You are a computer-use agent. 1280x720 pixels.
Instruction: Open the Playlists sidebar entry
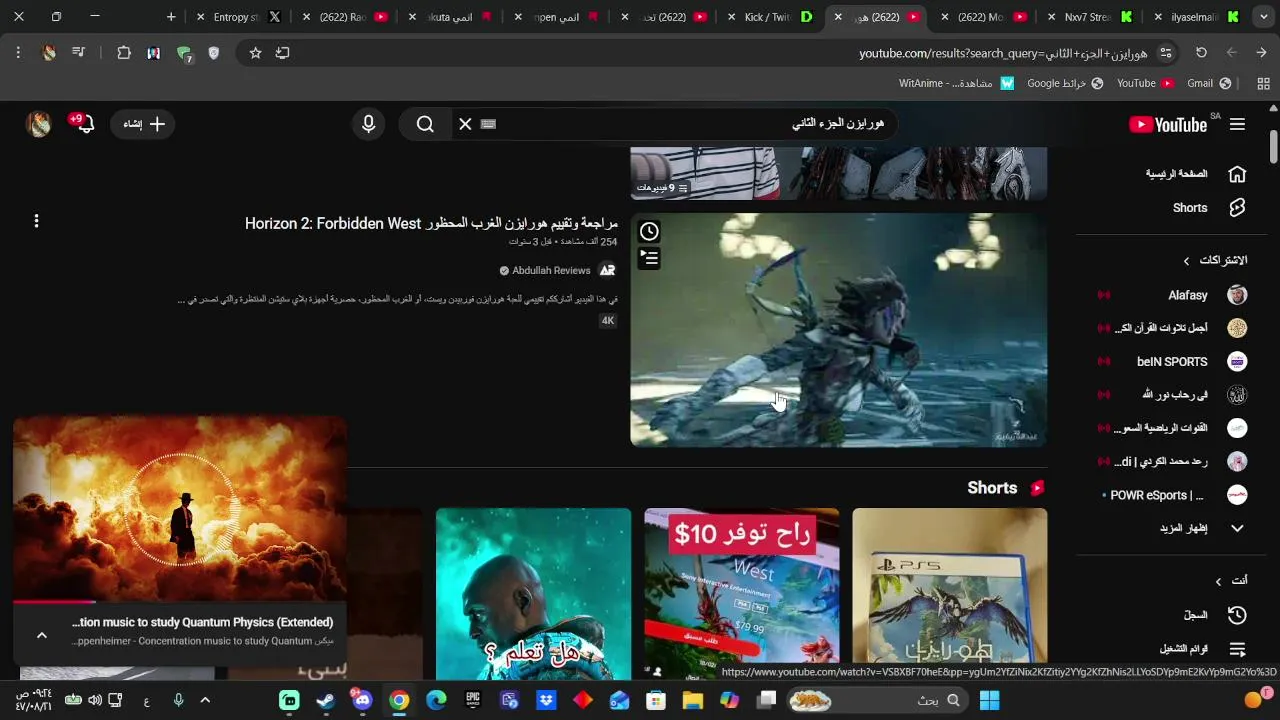[x=1190, y=649]
